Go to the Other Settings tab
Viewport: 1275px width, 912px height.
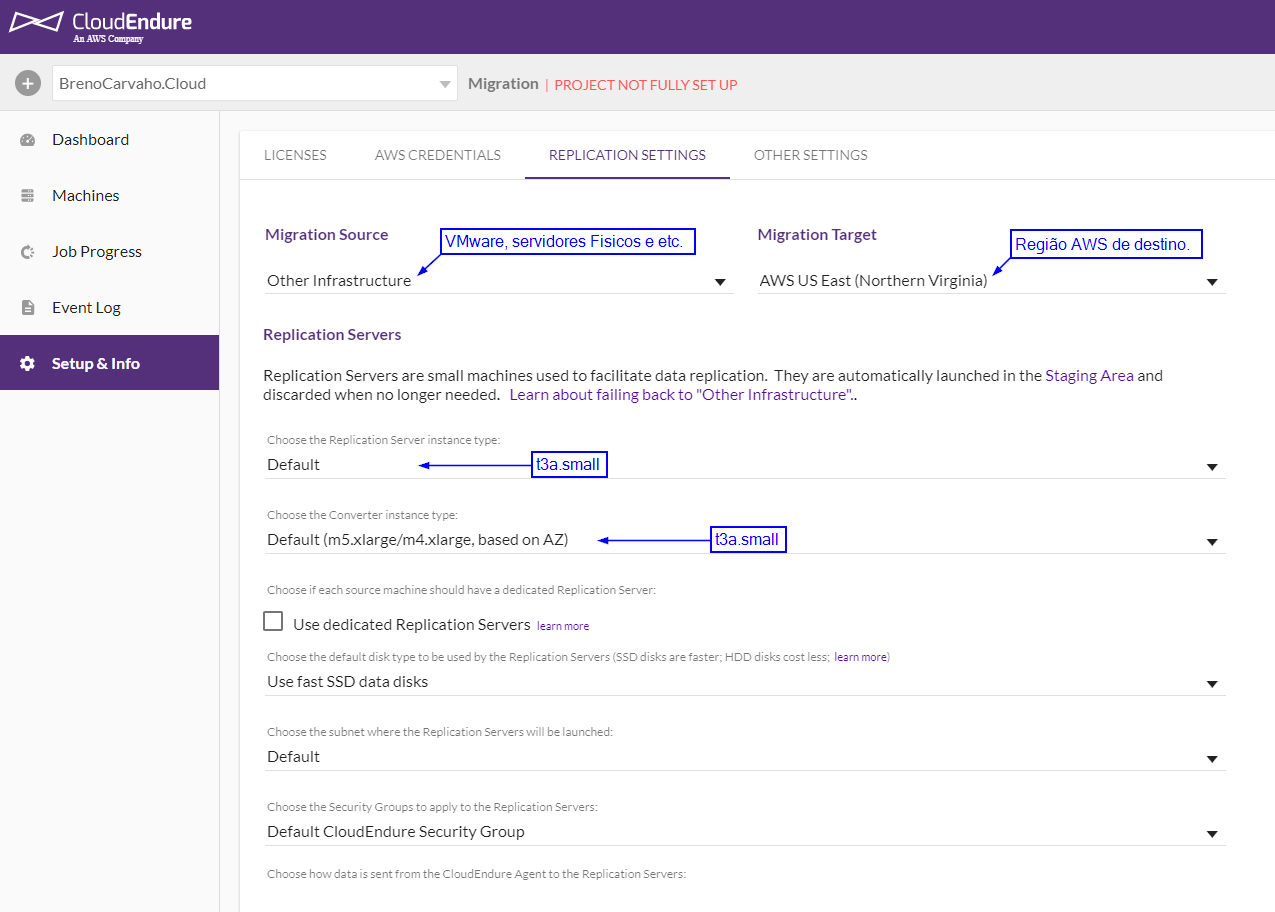810,155
